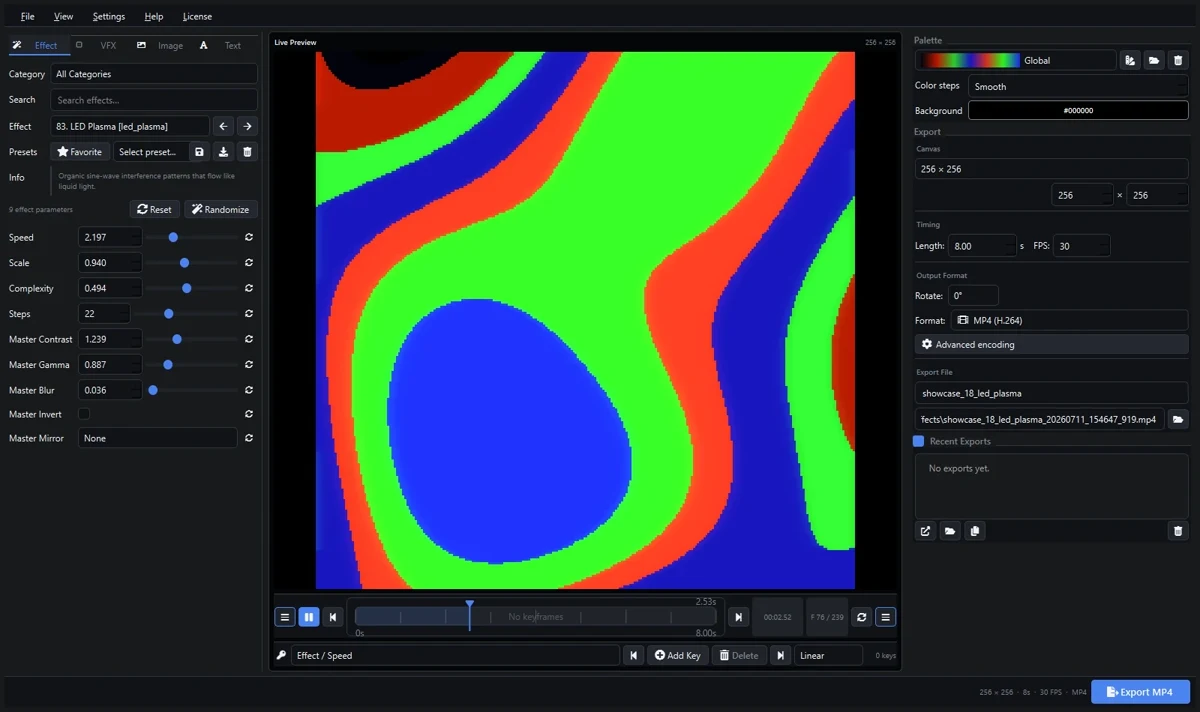
Task: Open the Background color swatch
Action: [x=1078, y=110]
